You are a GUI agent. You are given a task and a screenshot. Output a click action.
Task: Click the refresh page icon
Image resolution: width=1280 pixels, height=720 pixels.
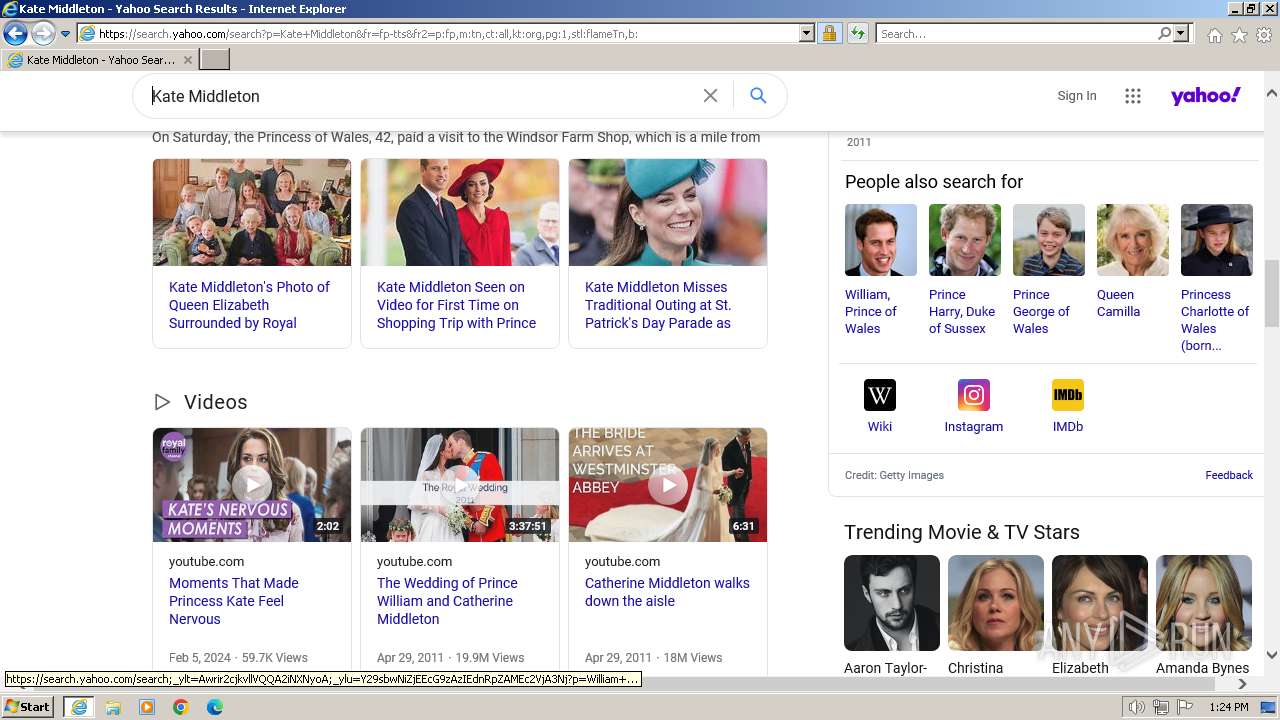coord(857,34)
